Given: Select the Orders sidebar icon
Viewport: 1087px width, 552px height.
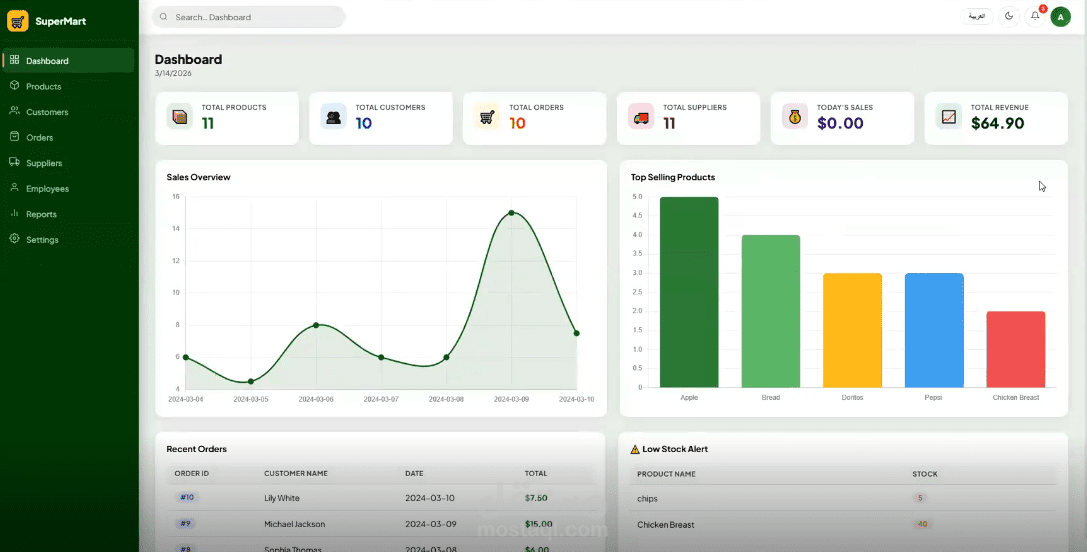Looking at the screenshot, I should click(x=14, y=137).
